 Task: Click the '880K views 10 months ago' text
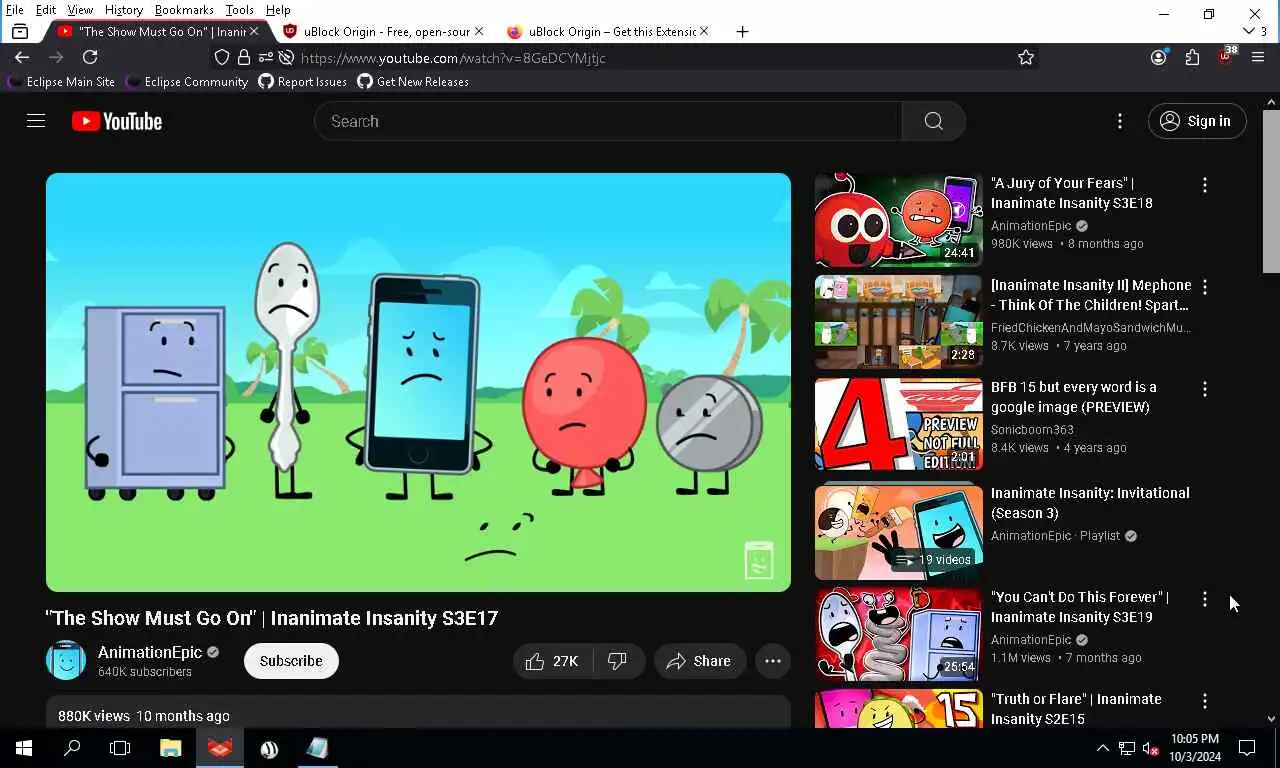pos(144,716)
